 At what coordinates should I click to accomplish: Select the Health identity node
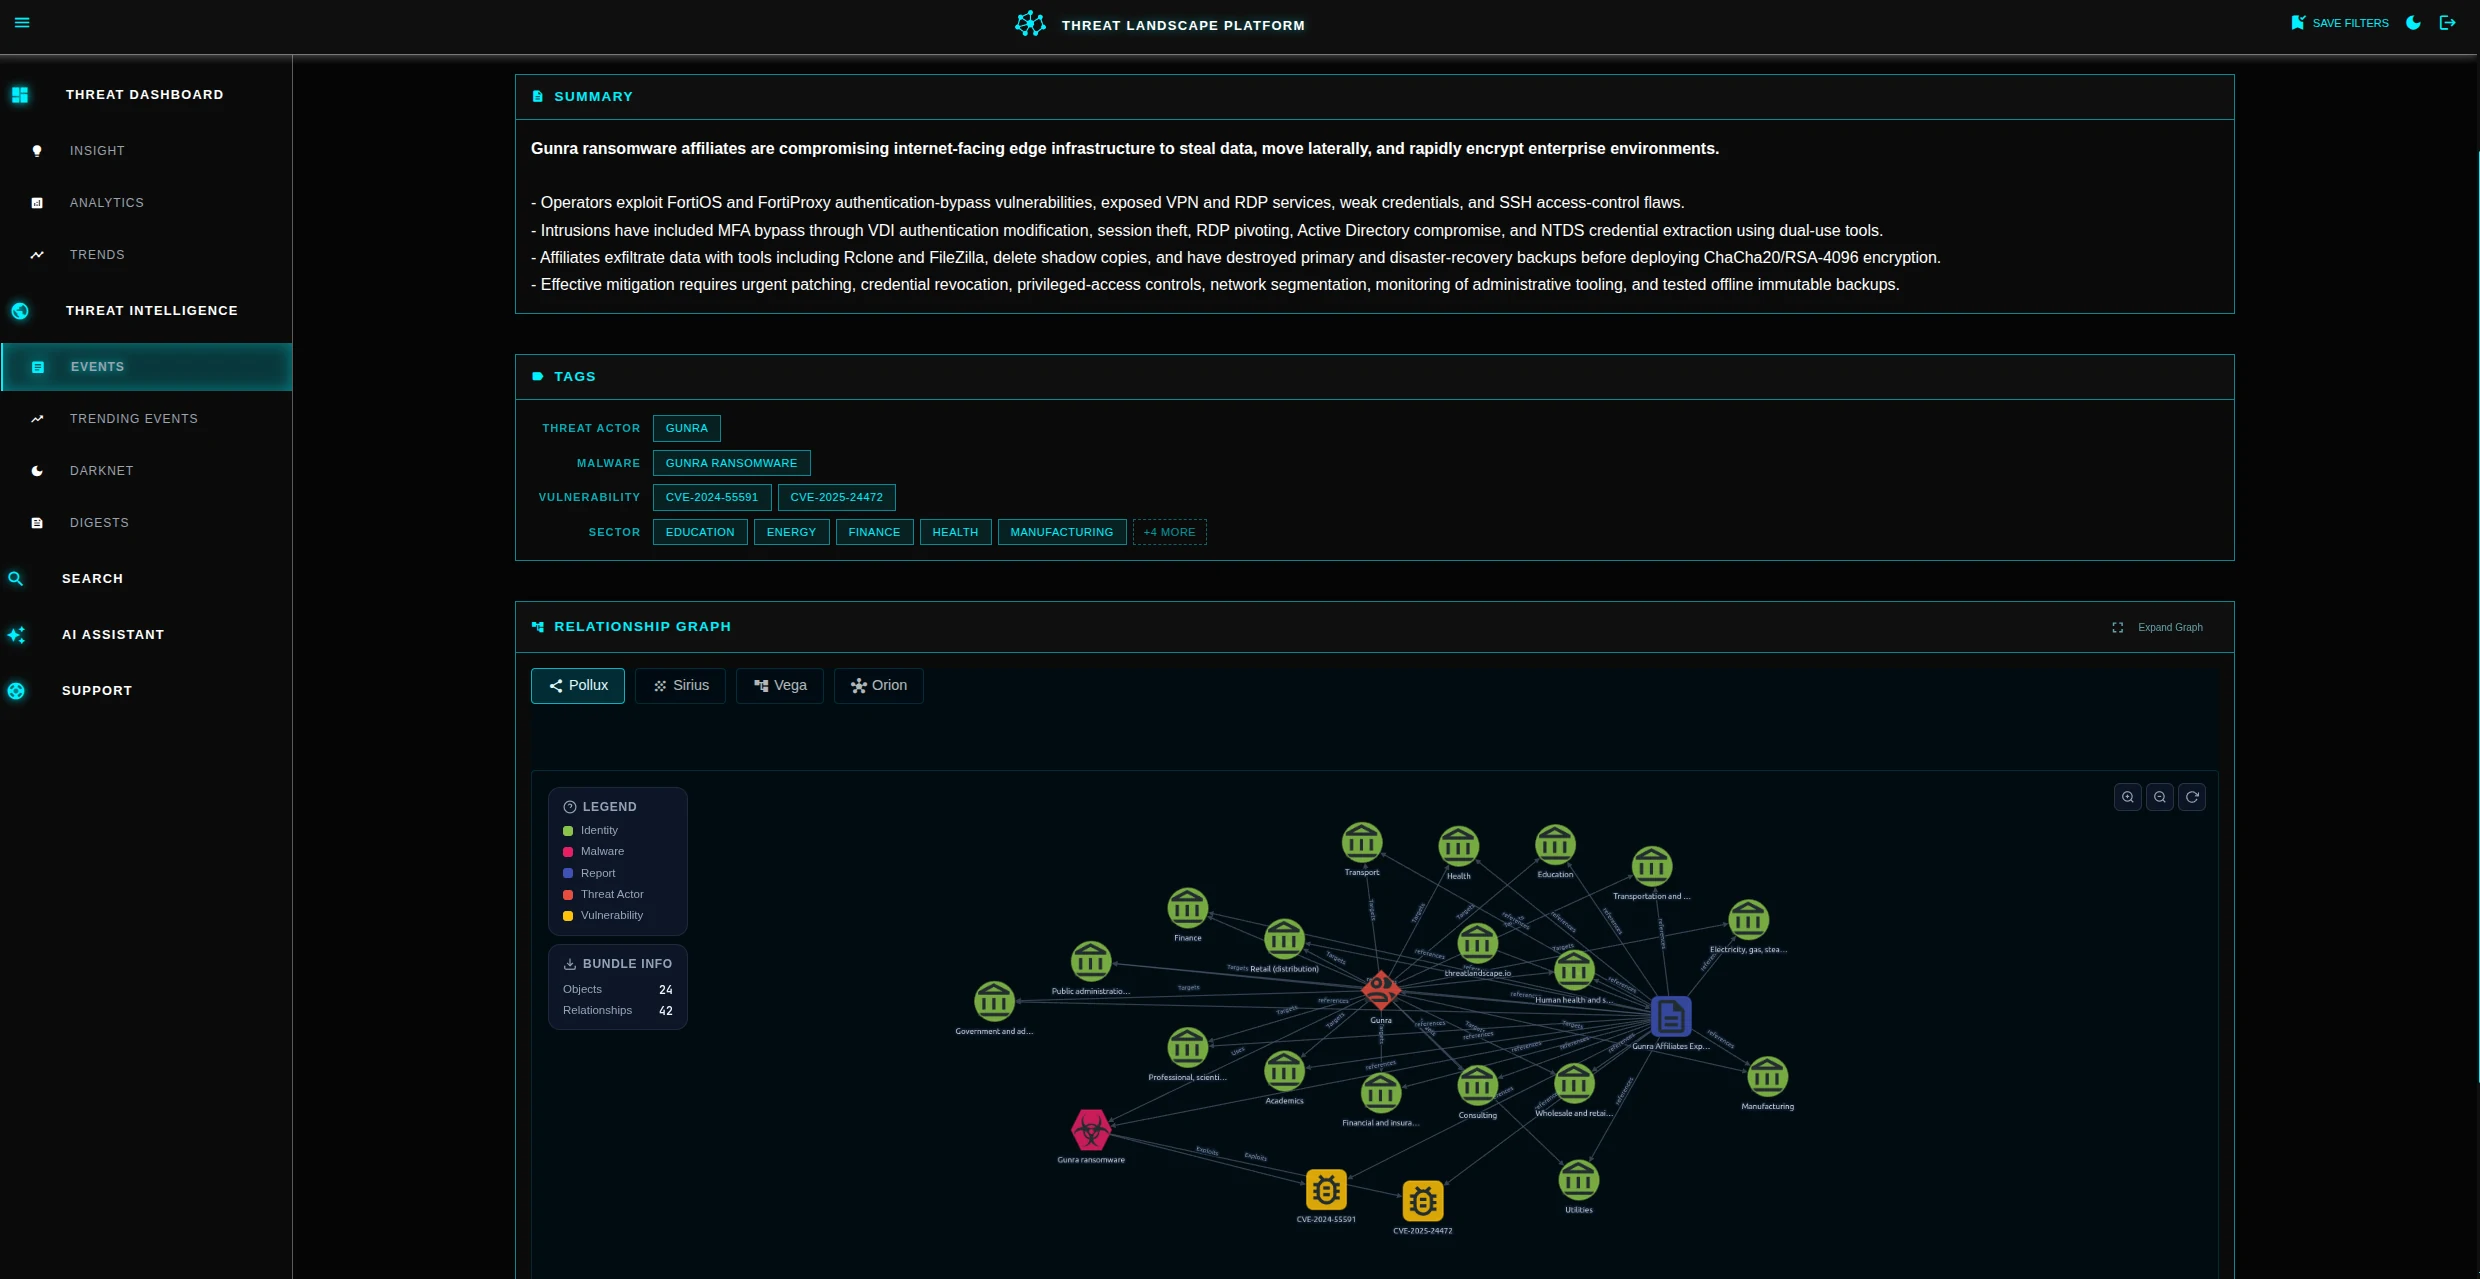click(1459, 847)
